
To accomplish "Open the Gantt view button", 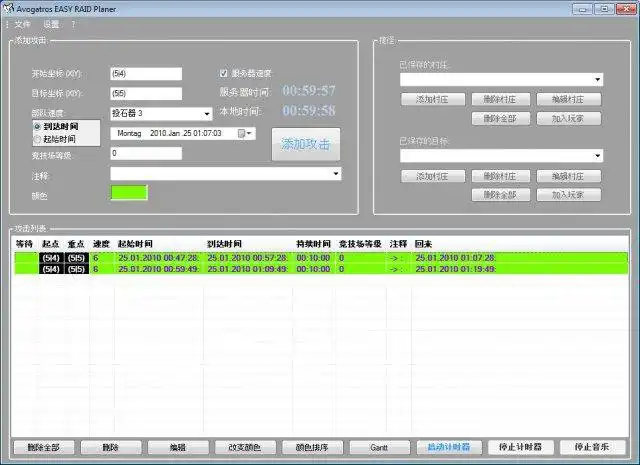I will [x=380, y=447].
